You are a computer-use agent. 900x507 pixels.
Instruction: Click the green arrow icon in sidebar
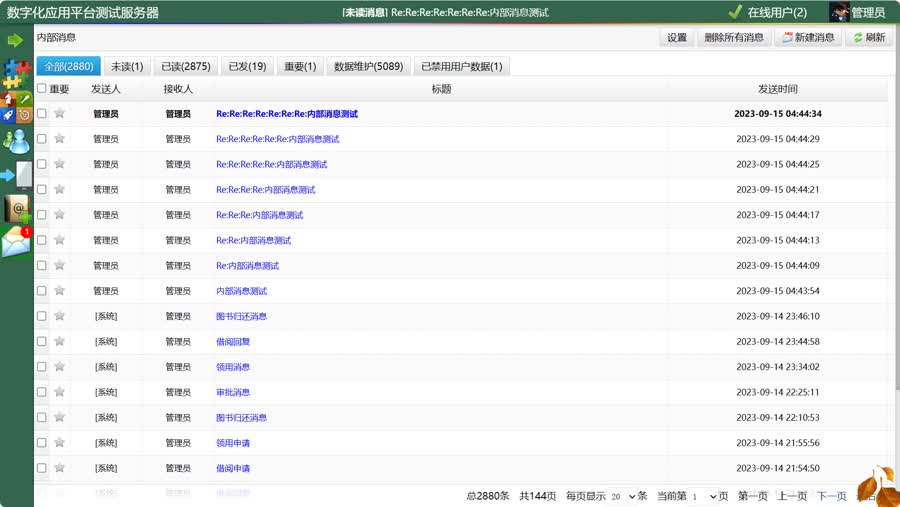tap(15, 40)
